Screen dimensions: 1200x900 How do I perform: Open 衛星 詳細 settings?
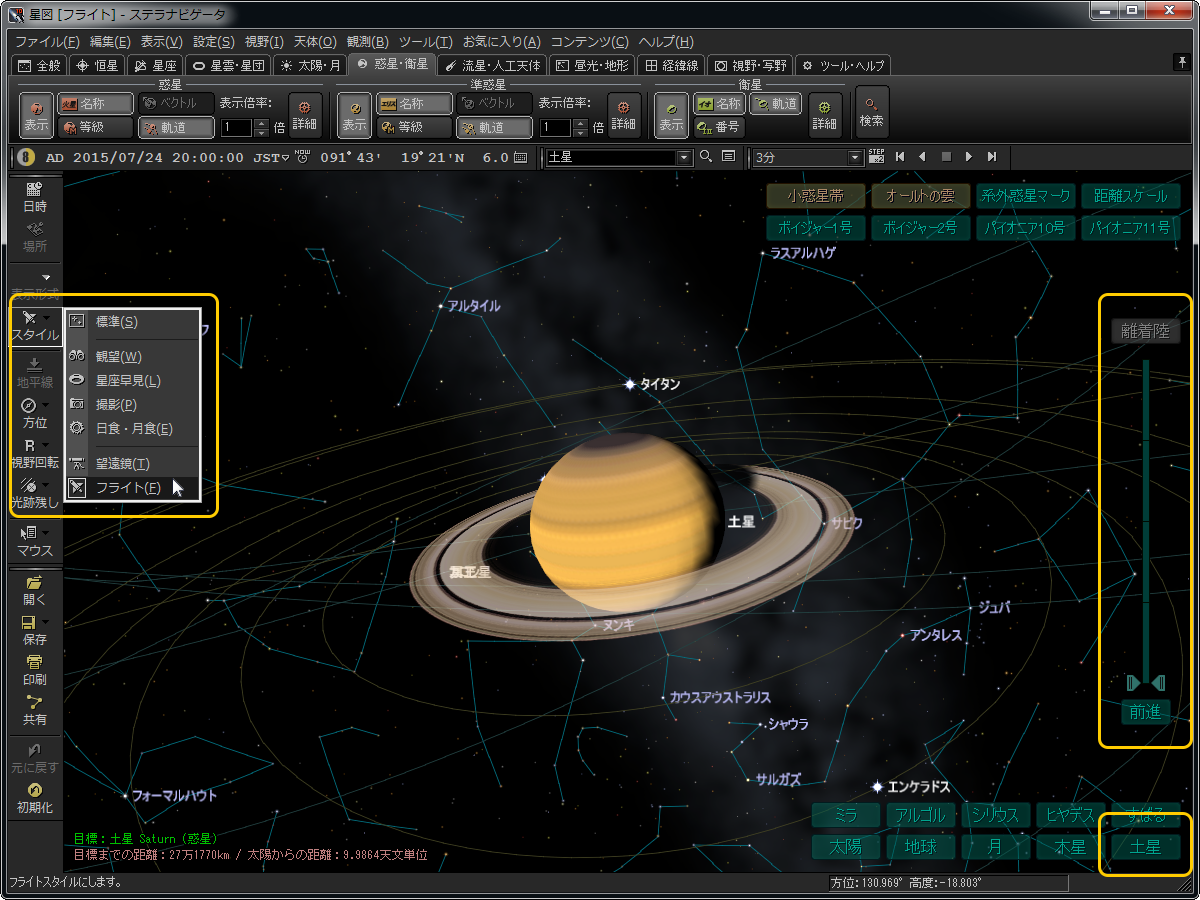[x=825, y=115]
